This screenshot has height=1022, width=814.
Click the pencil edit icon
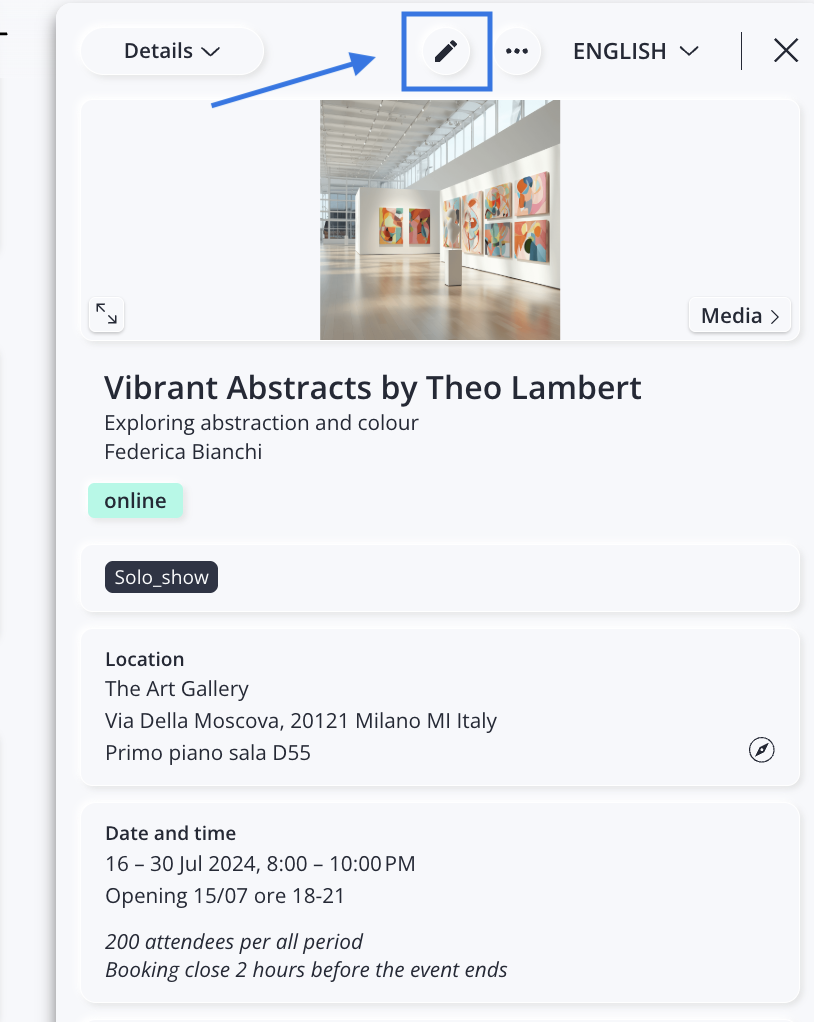(x=446, y=51)
